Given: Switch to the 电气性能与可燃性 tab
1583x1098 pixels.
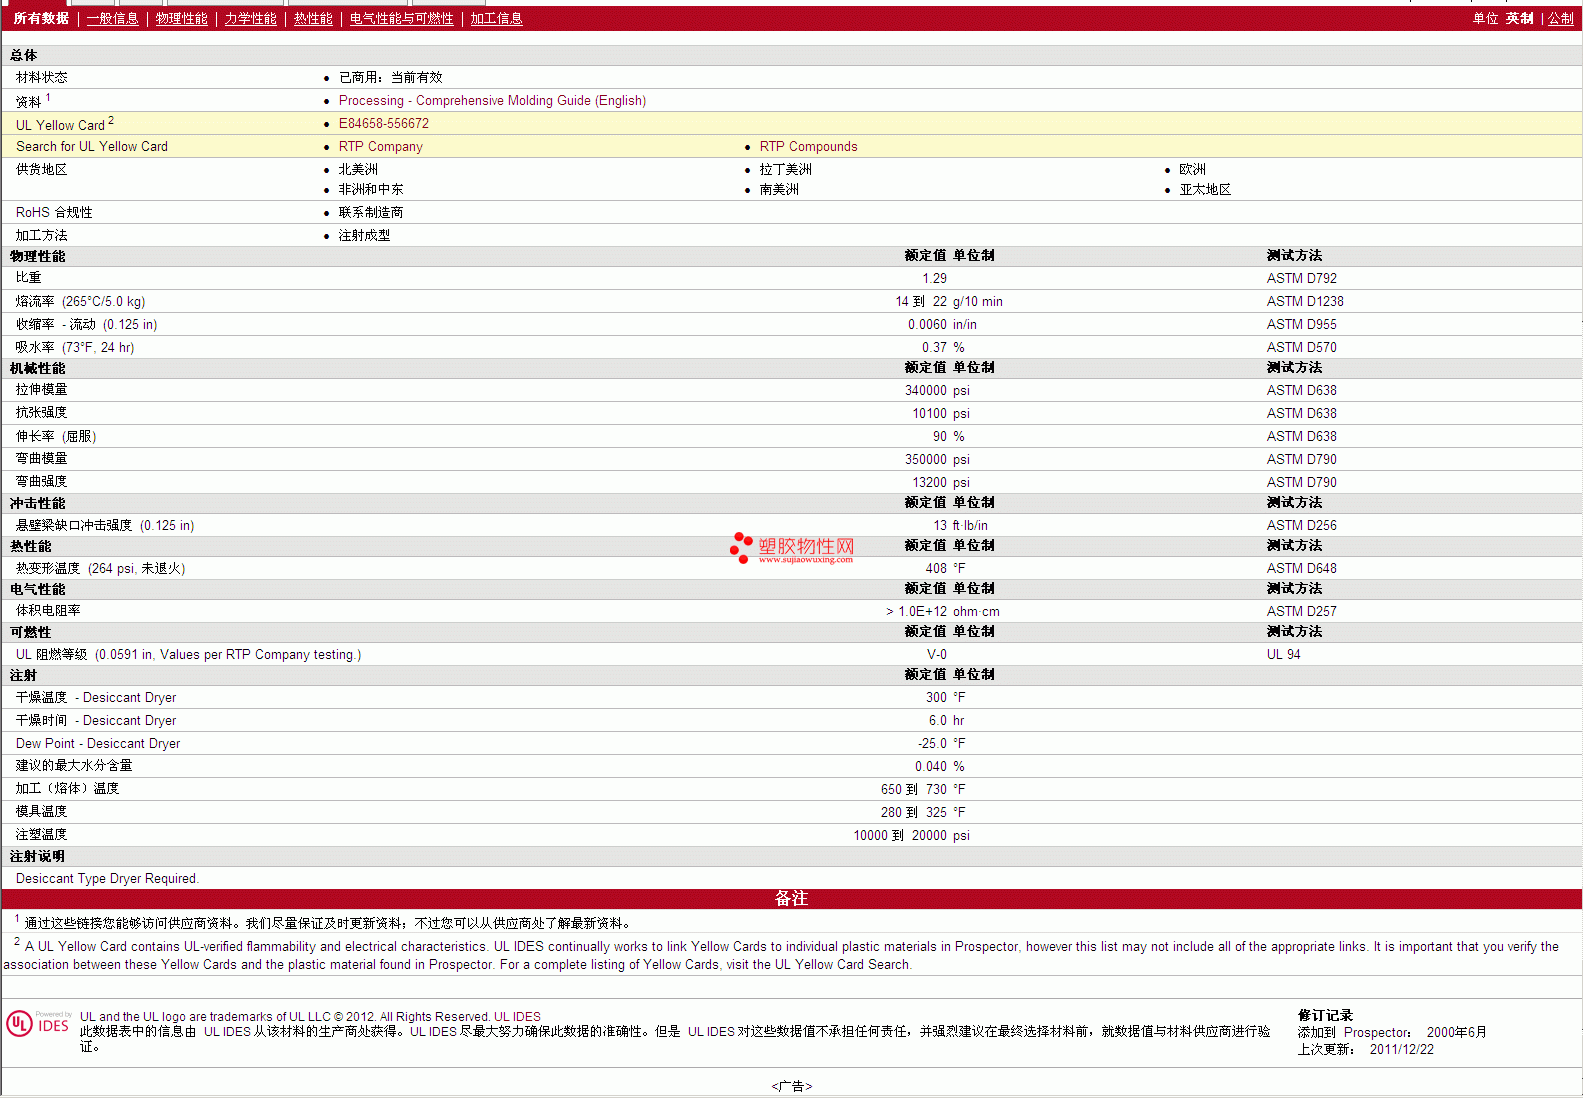Looking at the screenshot, I should pyautogui.click(x=401, y=18).
